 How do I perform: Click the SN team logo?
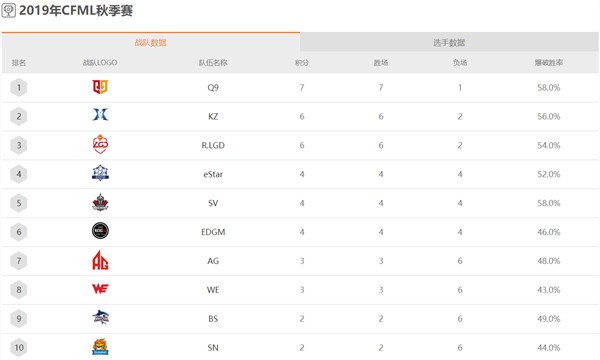point(100,347)
